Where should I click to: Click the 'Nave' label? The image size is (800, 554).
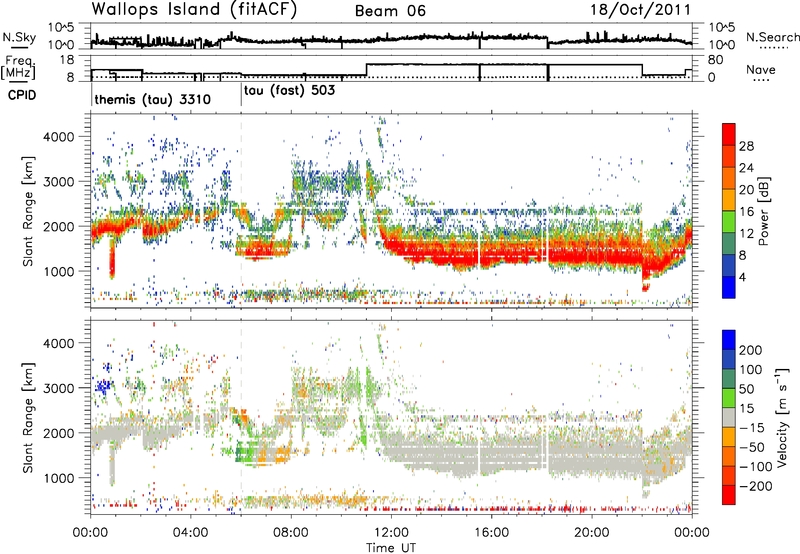point(761,69)
